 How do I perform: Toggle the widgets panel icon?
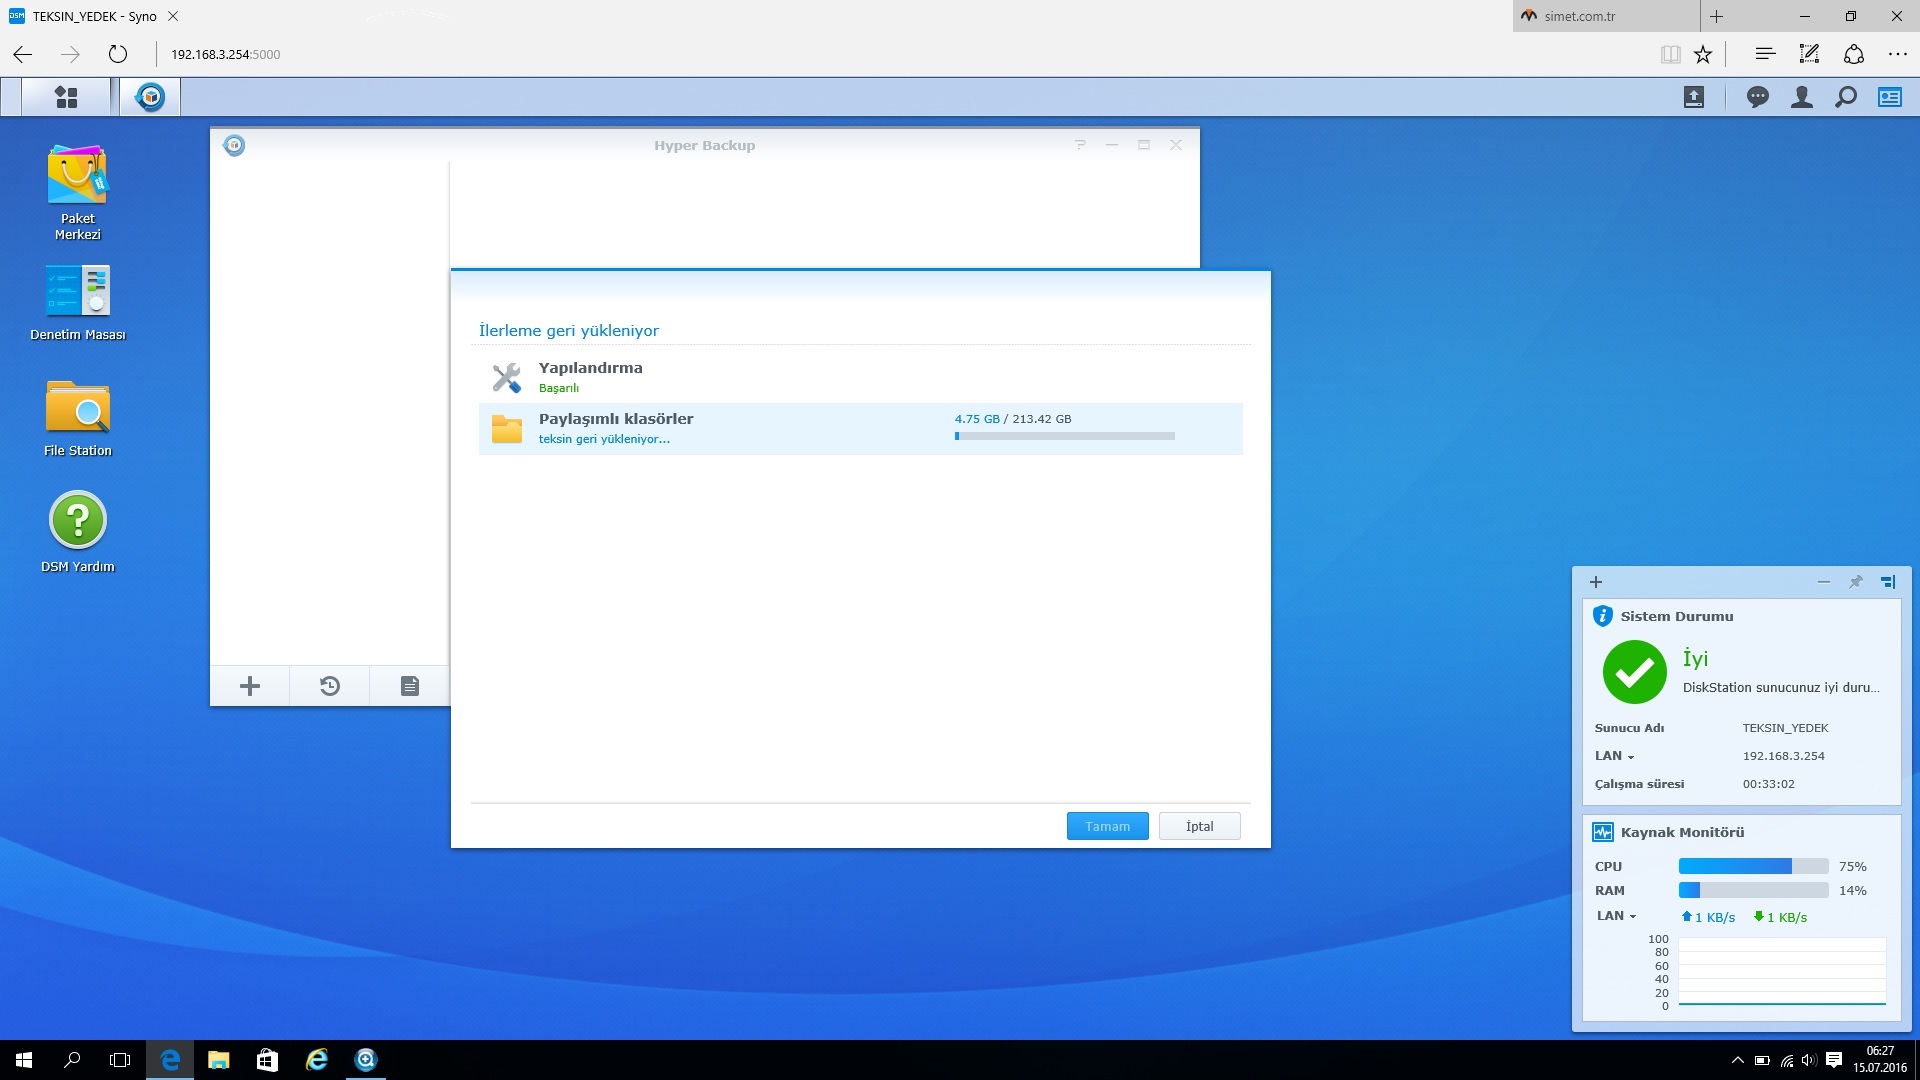[1889, 97]
